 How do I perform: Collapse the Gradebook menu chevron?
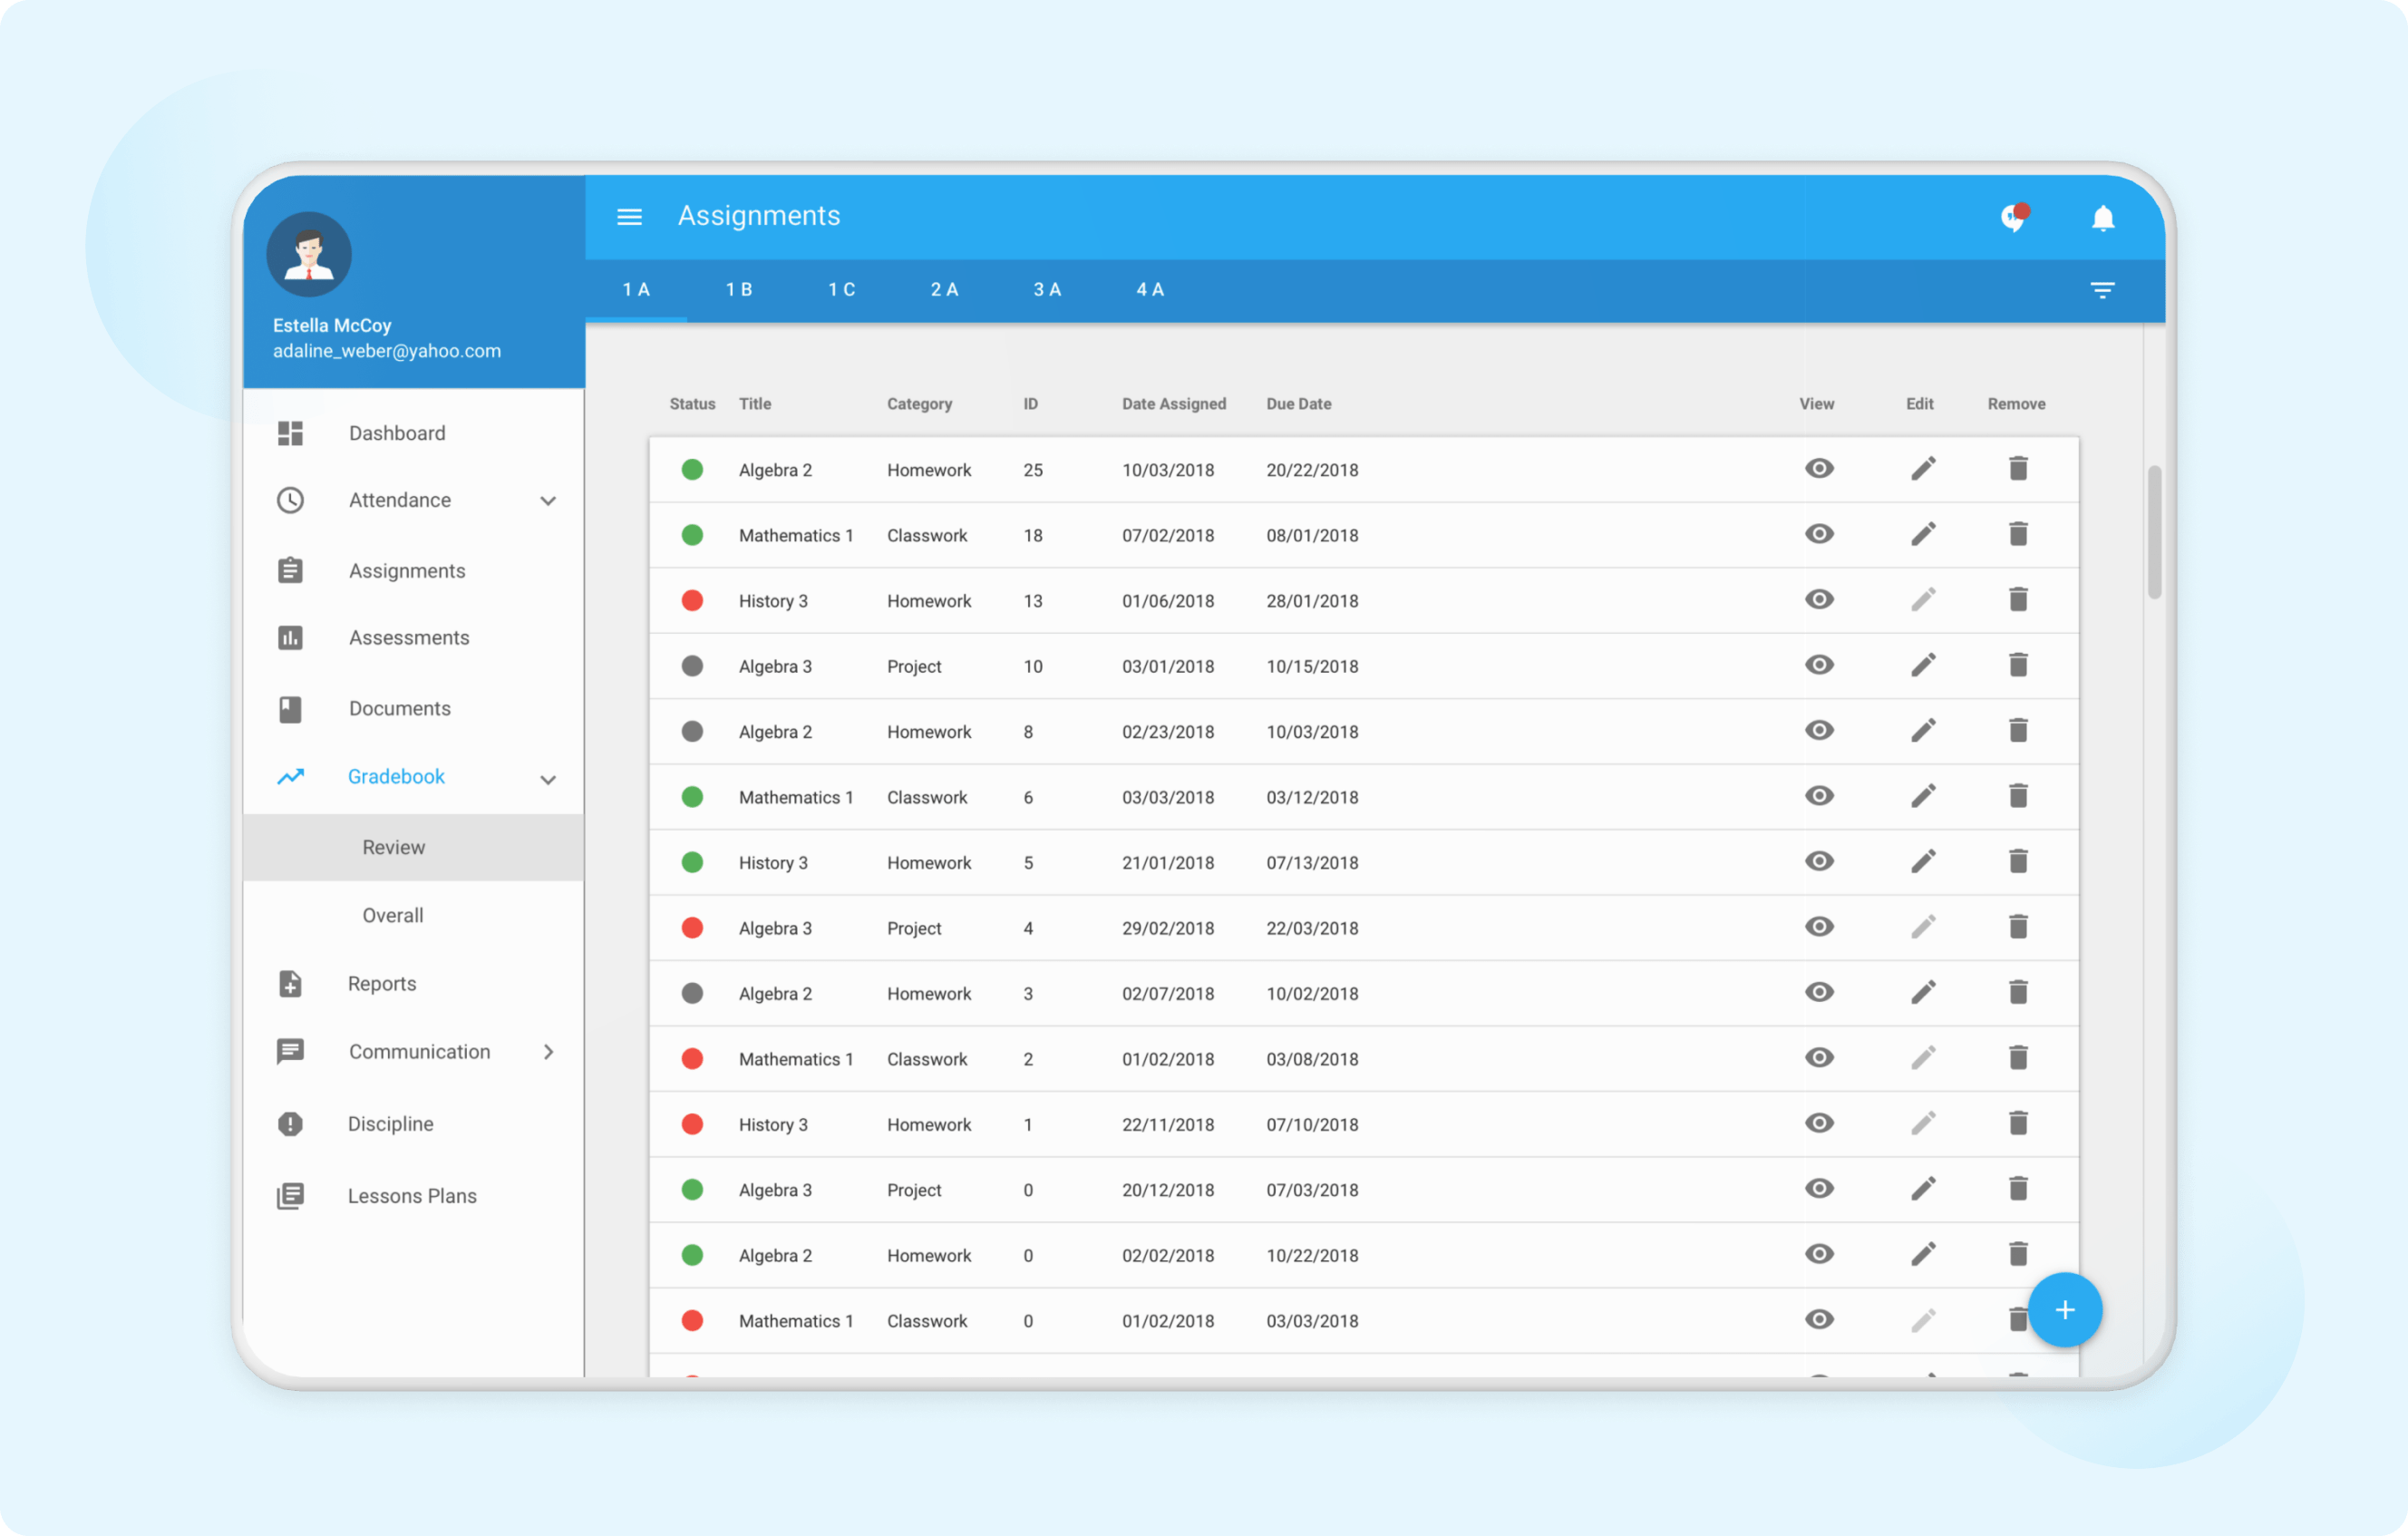coord(548,778)
